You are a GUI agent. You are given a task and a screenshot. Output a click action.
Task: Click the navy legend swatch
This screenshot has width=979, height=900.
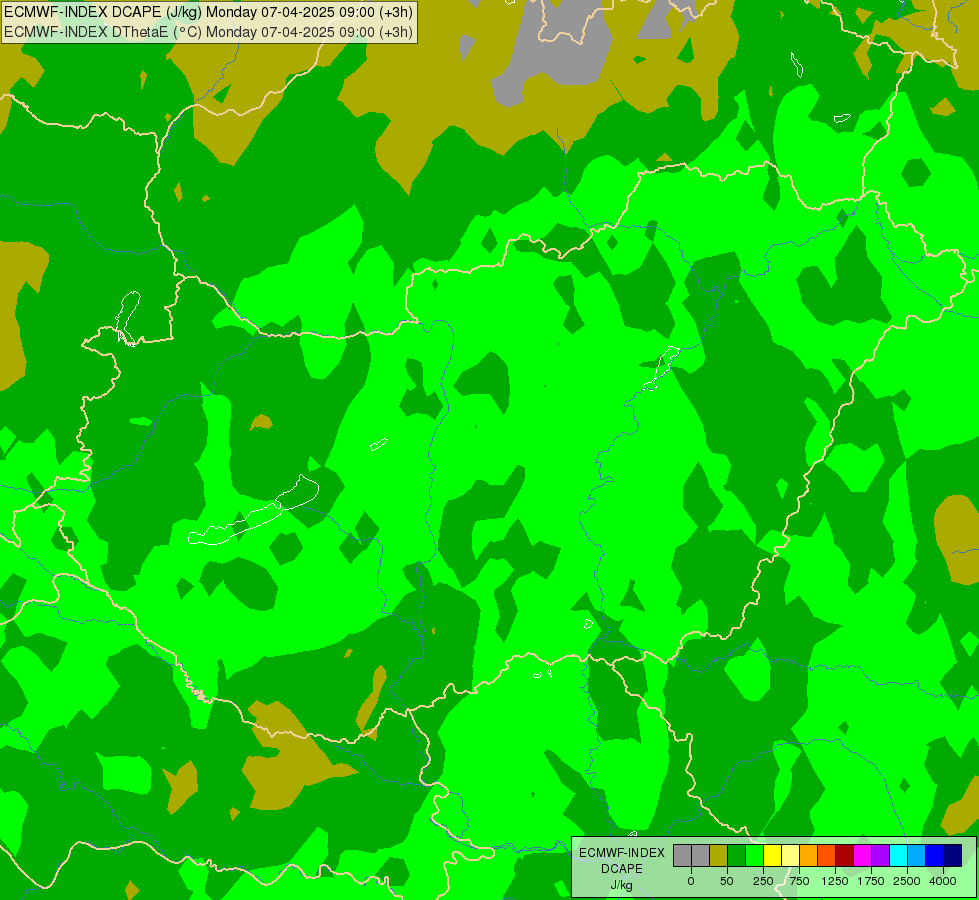952,856
